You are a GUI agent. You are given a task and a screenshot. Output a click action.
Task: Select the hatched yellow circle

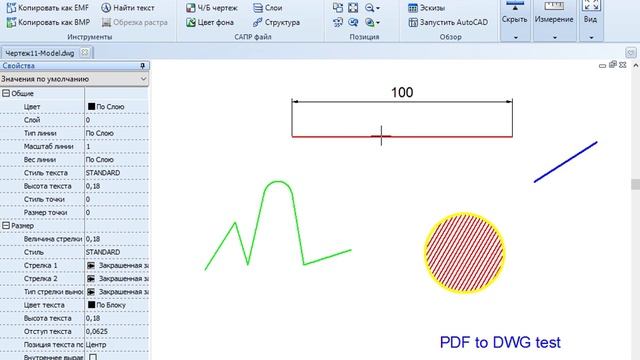tap(464, 253)
